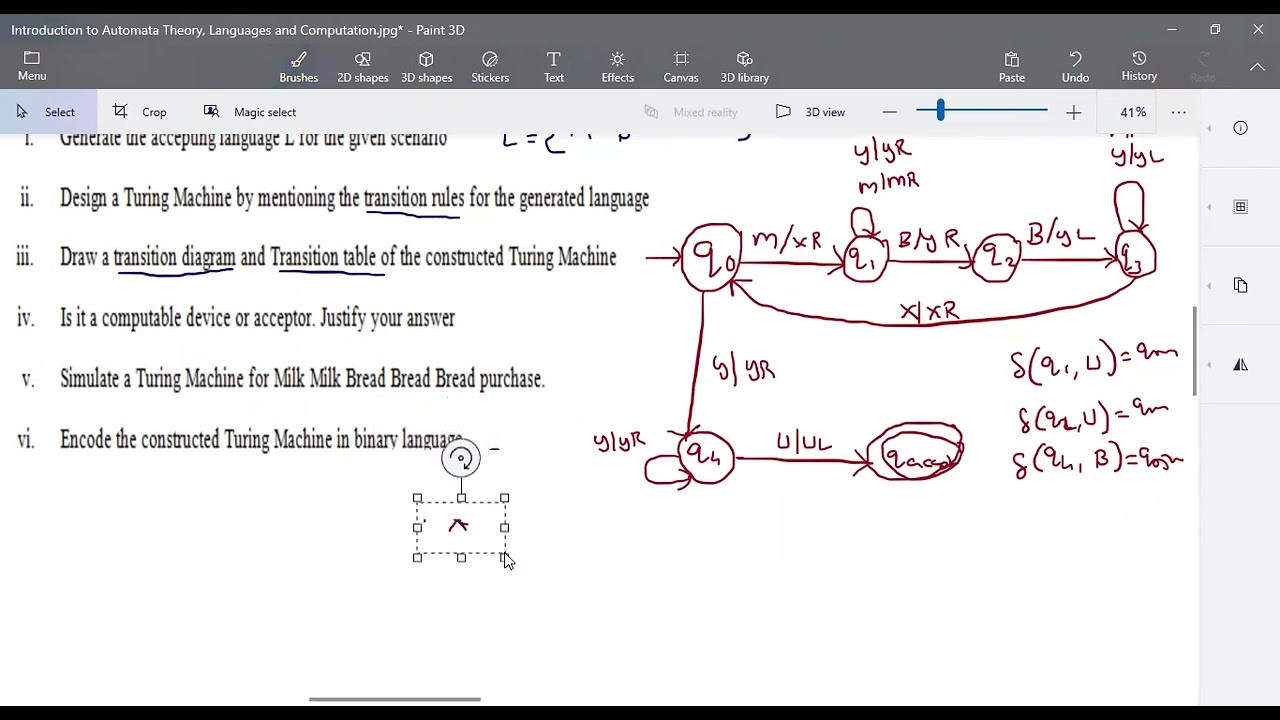1280x720 pixels.
Task: Click the qaccept state in diagram
Action: click(916, 454)
